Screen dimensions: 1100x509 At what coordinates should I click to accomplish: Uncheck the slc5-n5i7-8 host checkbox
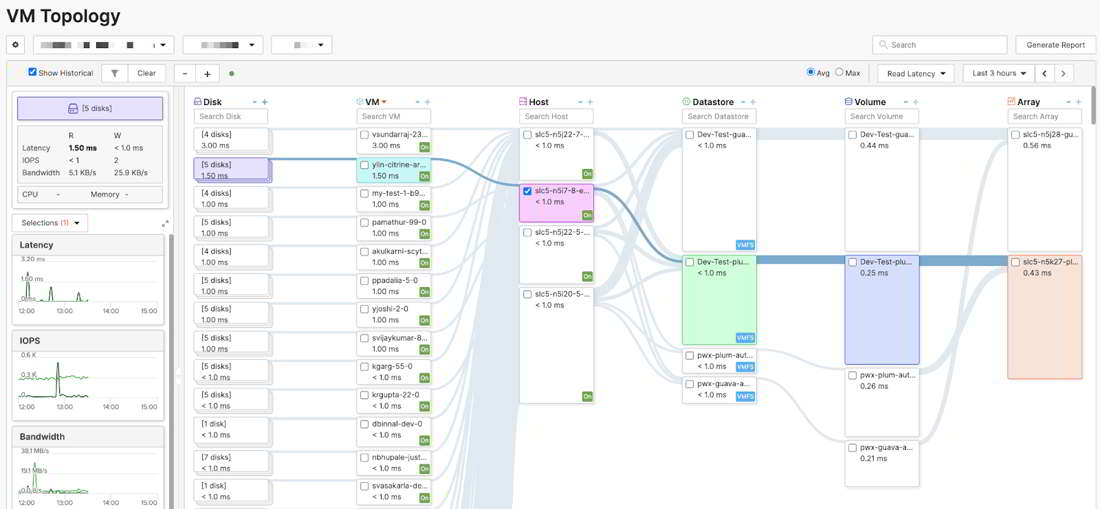528,190
